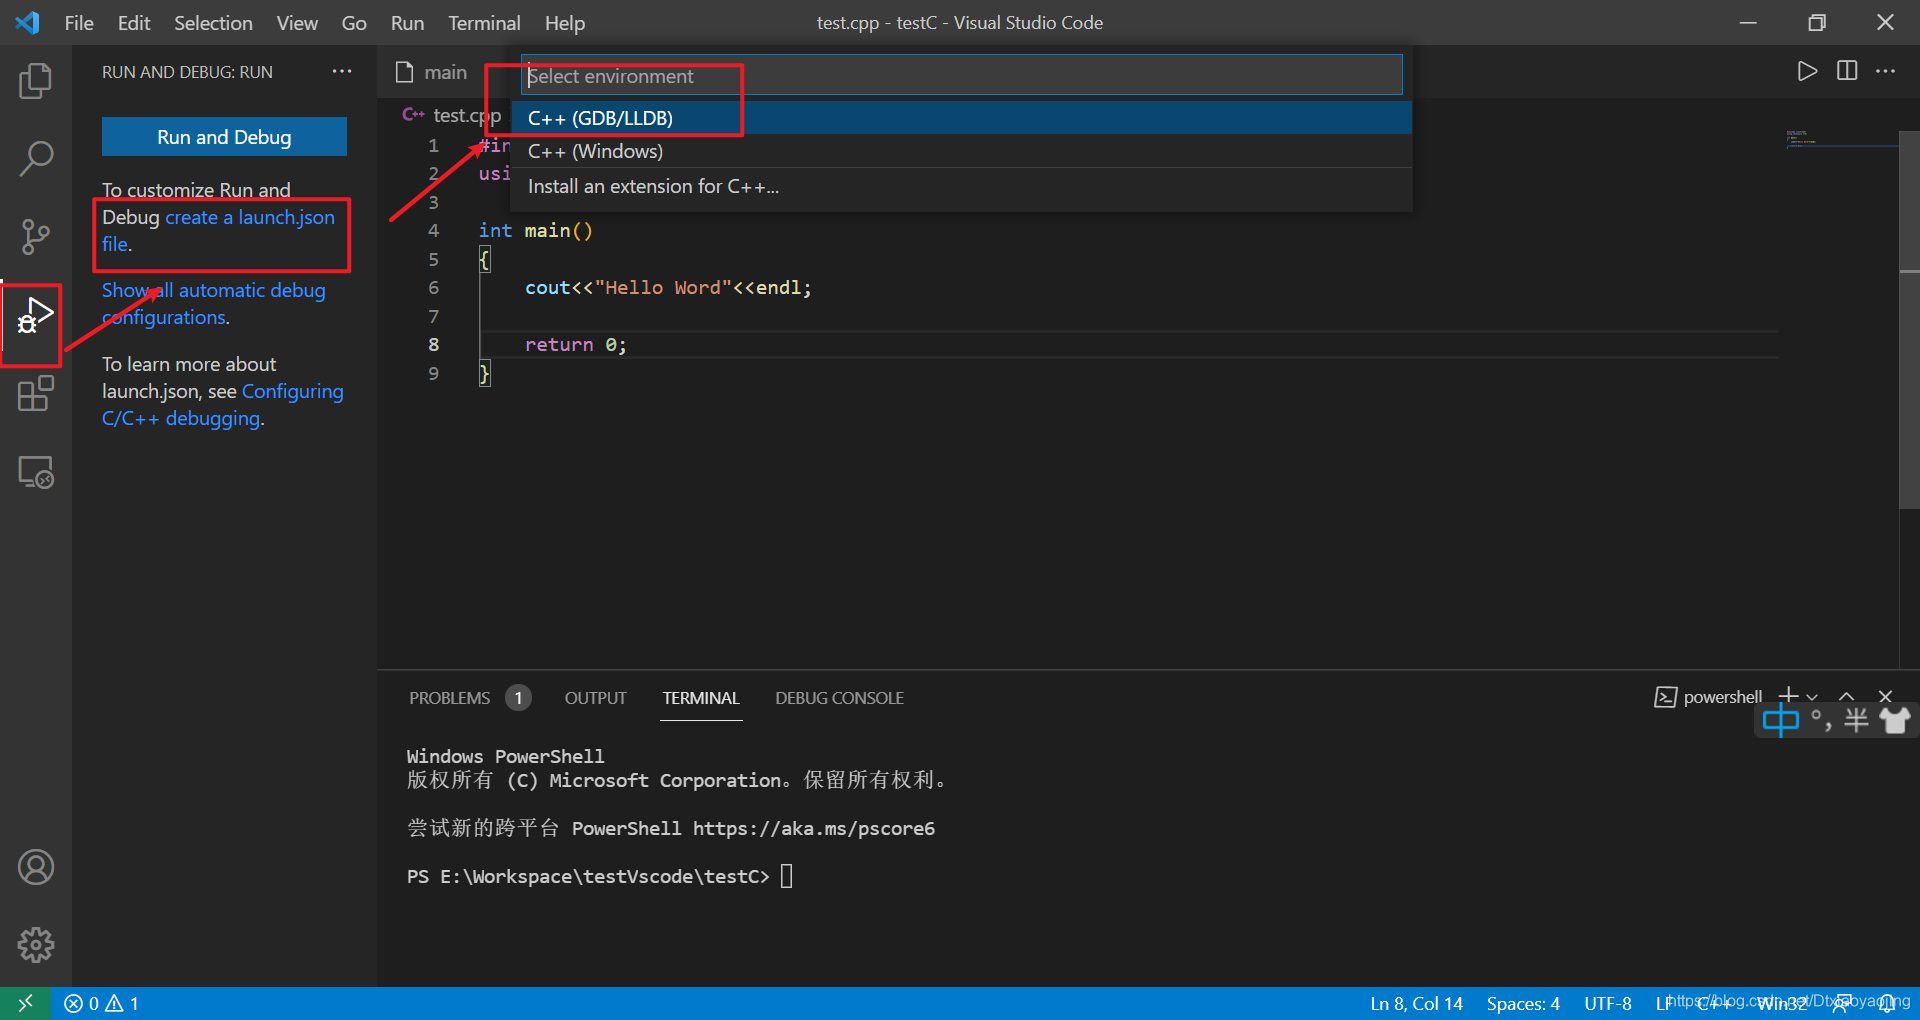Change the UTF-8 file encoding
Screen dimensions: 1920x1020
click(1608, 1003)
